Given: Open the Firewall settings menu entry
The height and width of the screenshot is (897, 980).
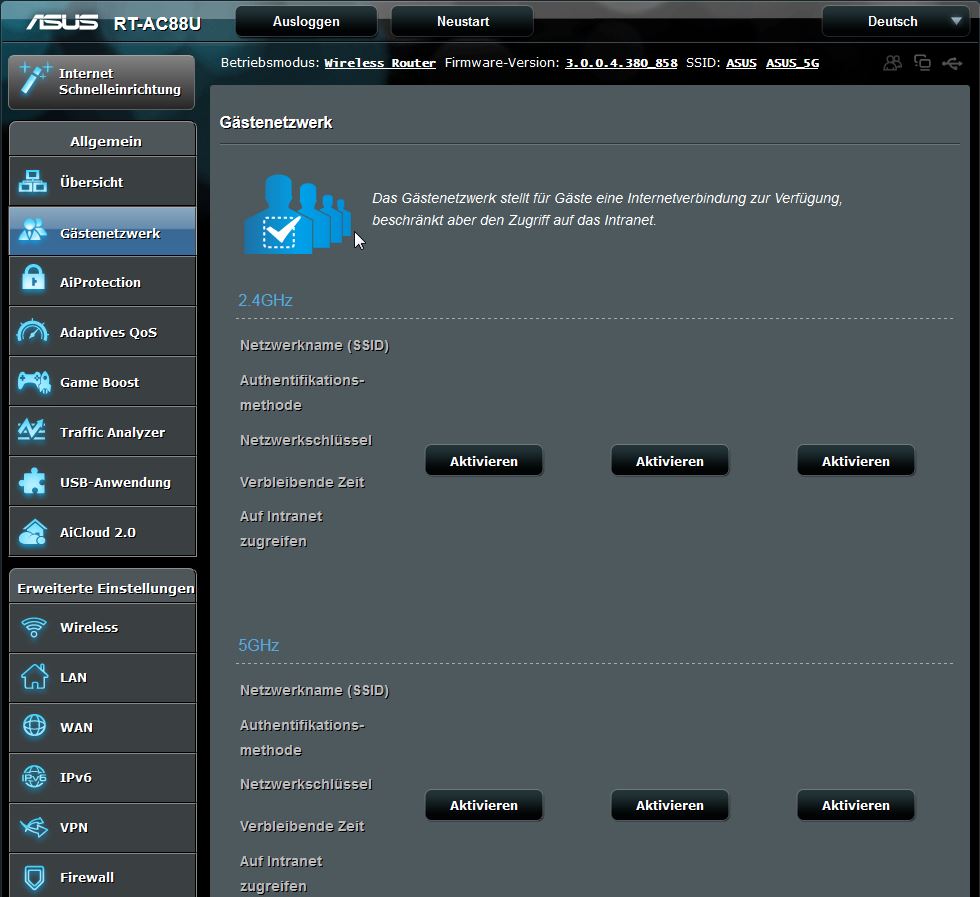Looking at the screenshot, I should pos(102,876).
